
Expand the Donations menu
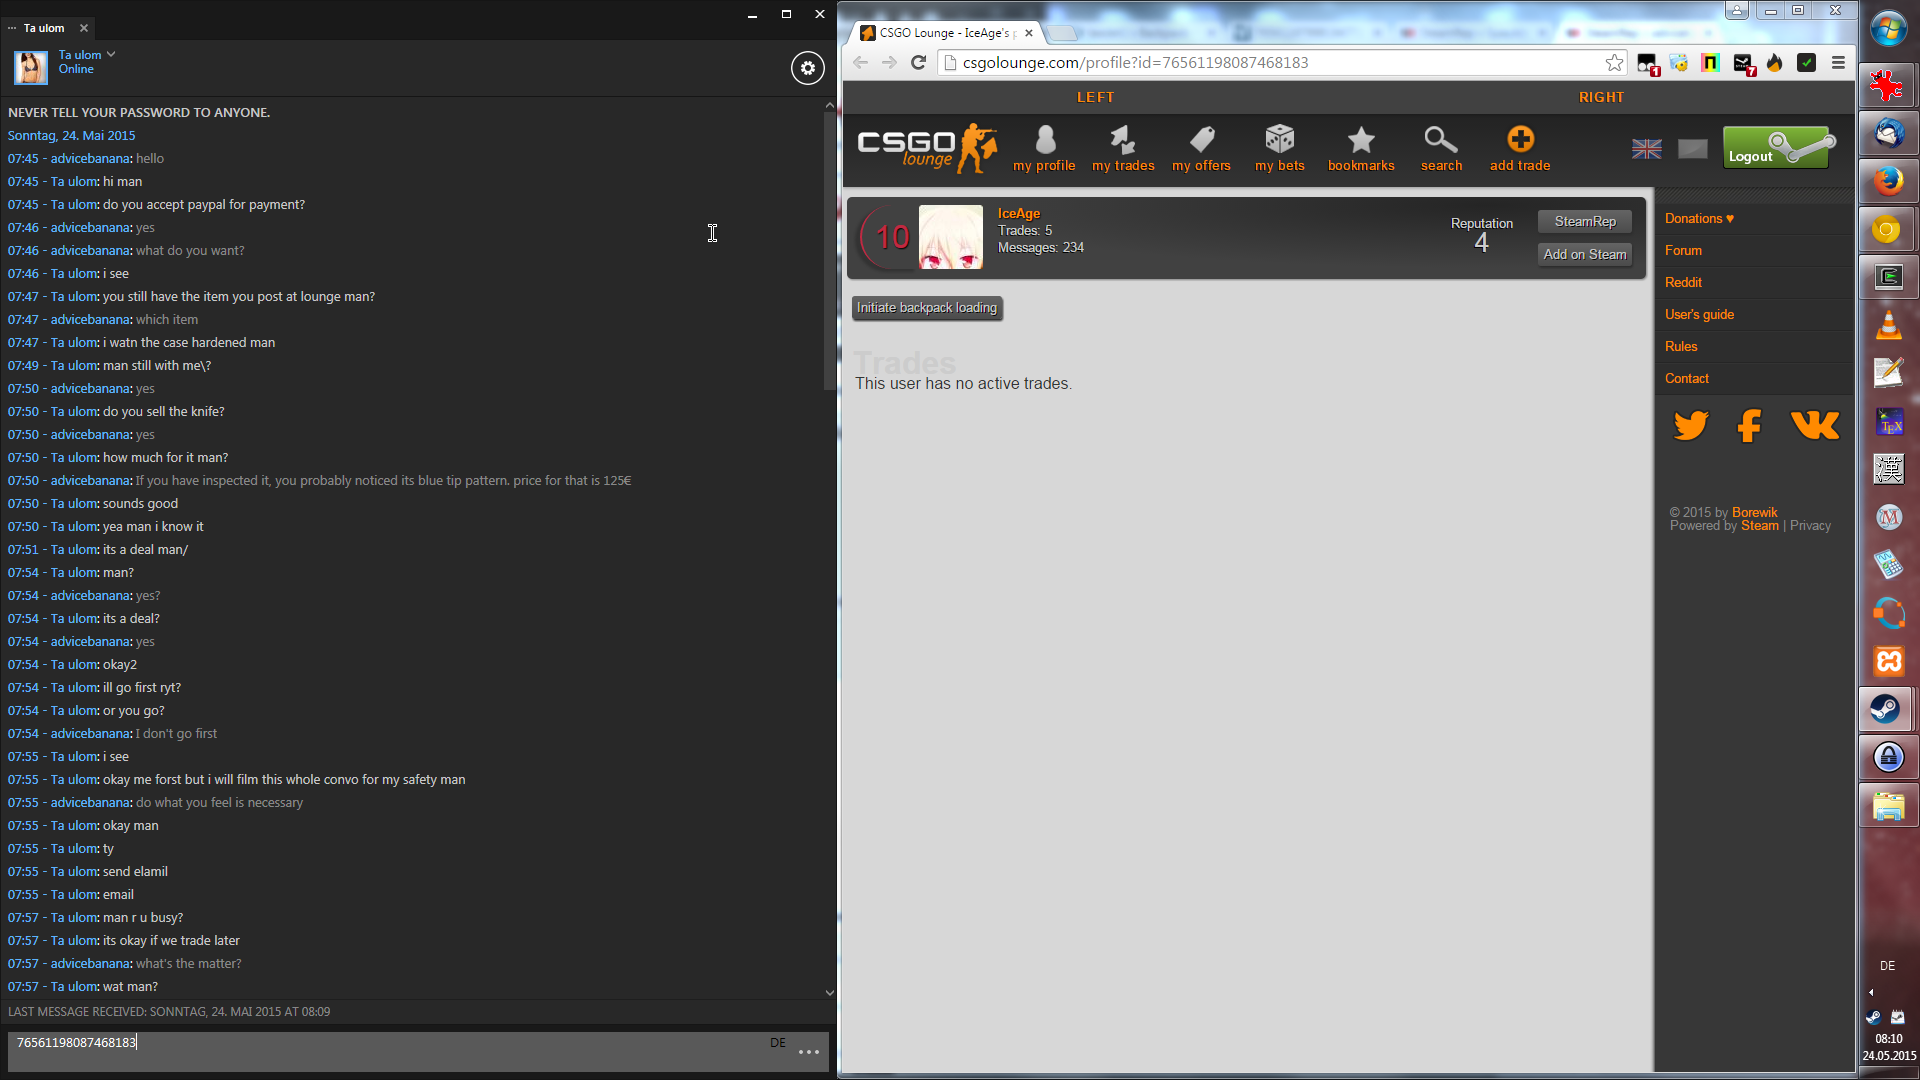1698,219
